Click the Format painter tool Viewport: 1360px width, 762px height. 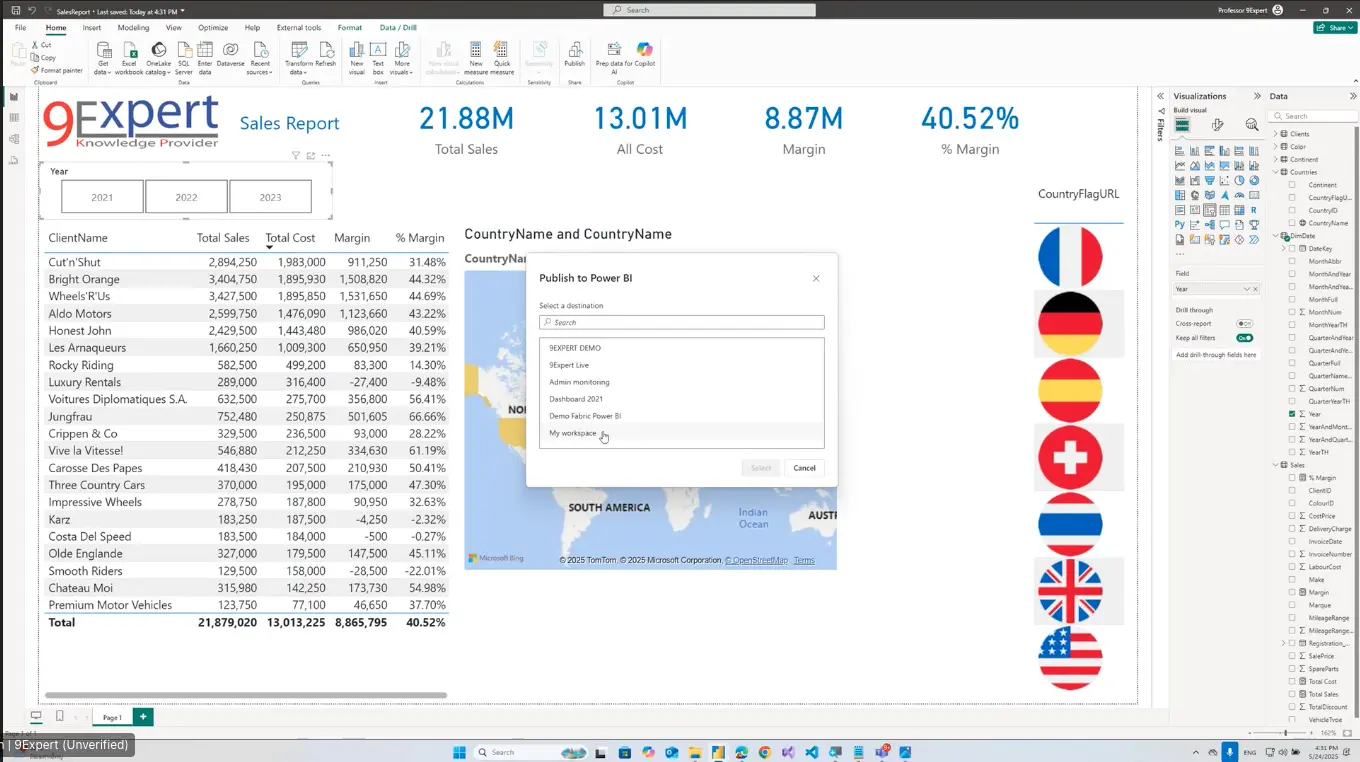point(57,70)
